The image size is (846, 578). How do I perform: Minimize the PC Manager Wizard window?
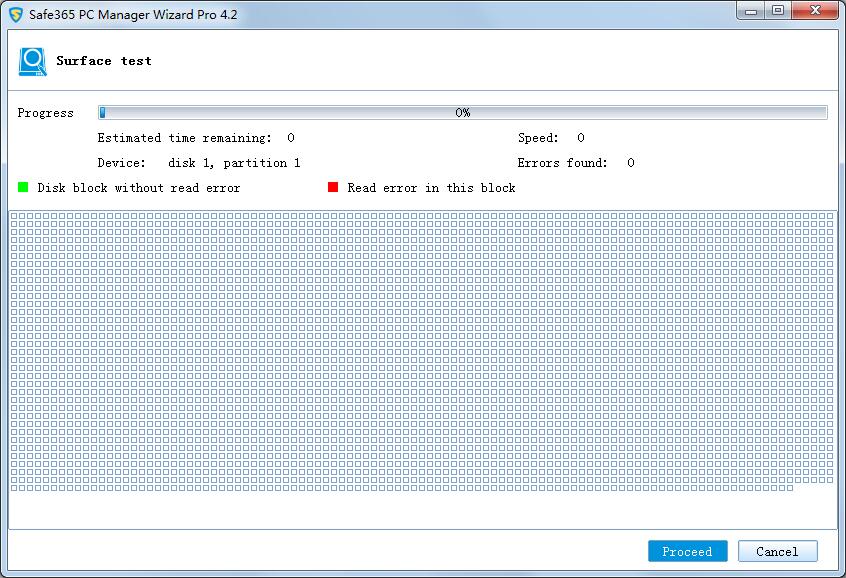tap(752, 11)
